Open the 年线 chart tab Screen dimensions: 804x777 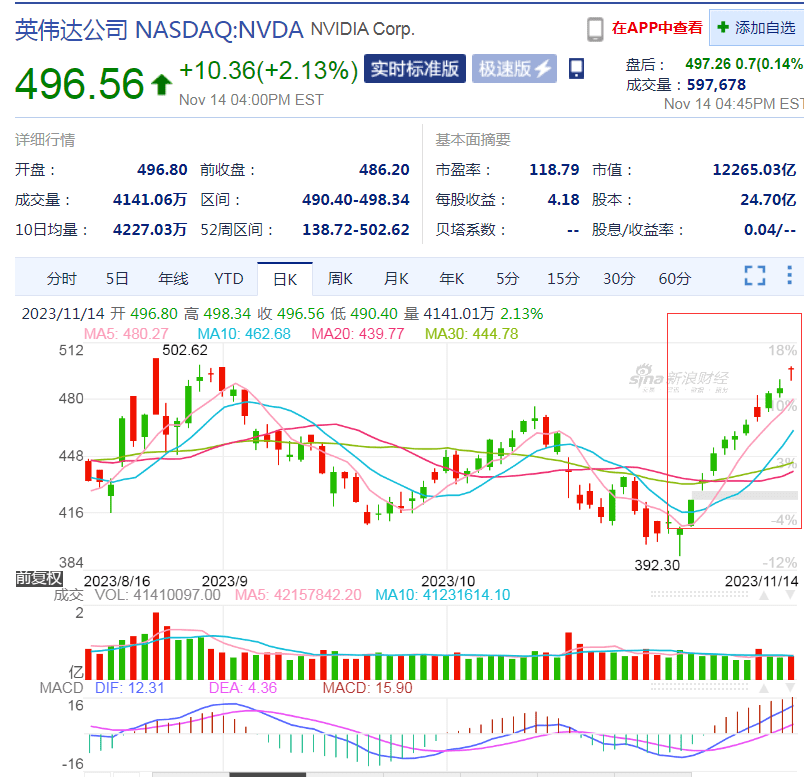(173, 279)
